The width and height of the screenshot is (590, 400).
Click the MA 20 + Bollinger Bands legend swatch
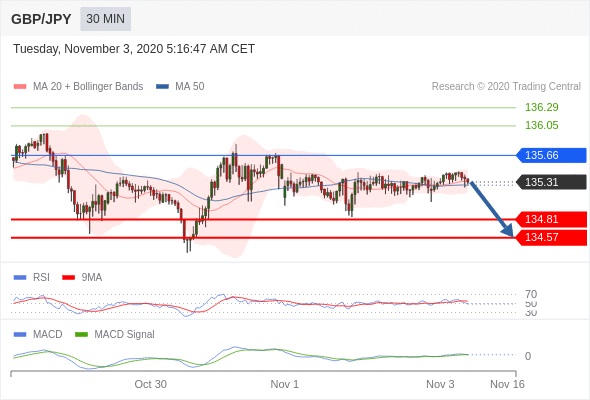[20, 87]
